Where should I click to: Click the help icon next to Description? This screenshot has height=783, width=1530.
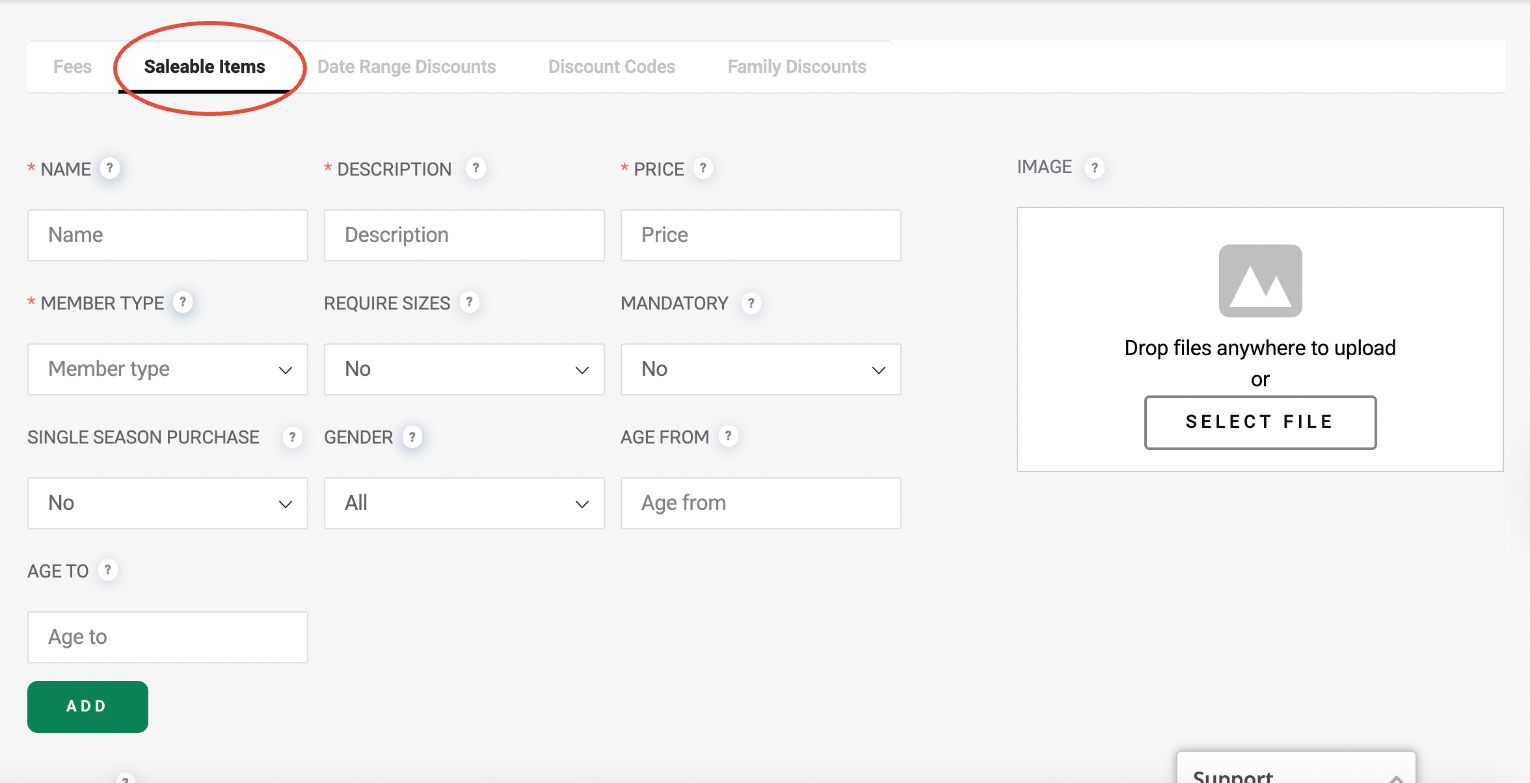coord(476,168)
